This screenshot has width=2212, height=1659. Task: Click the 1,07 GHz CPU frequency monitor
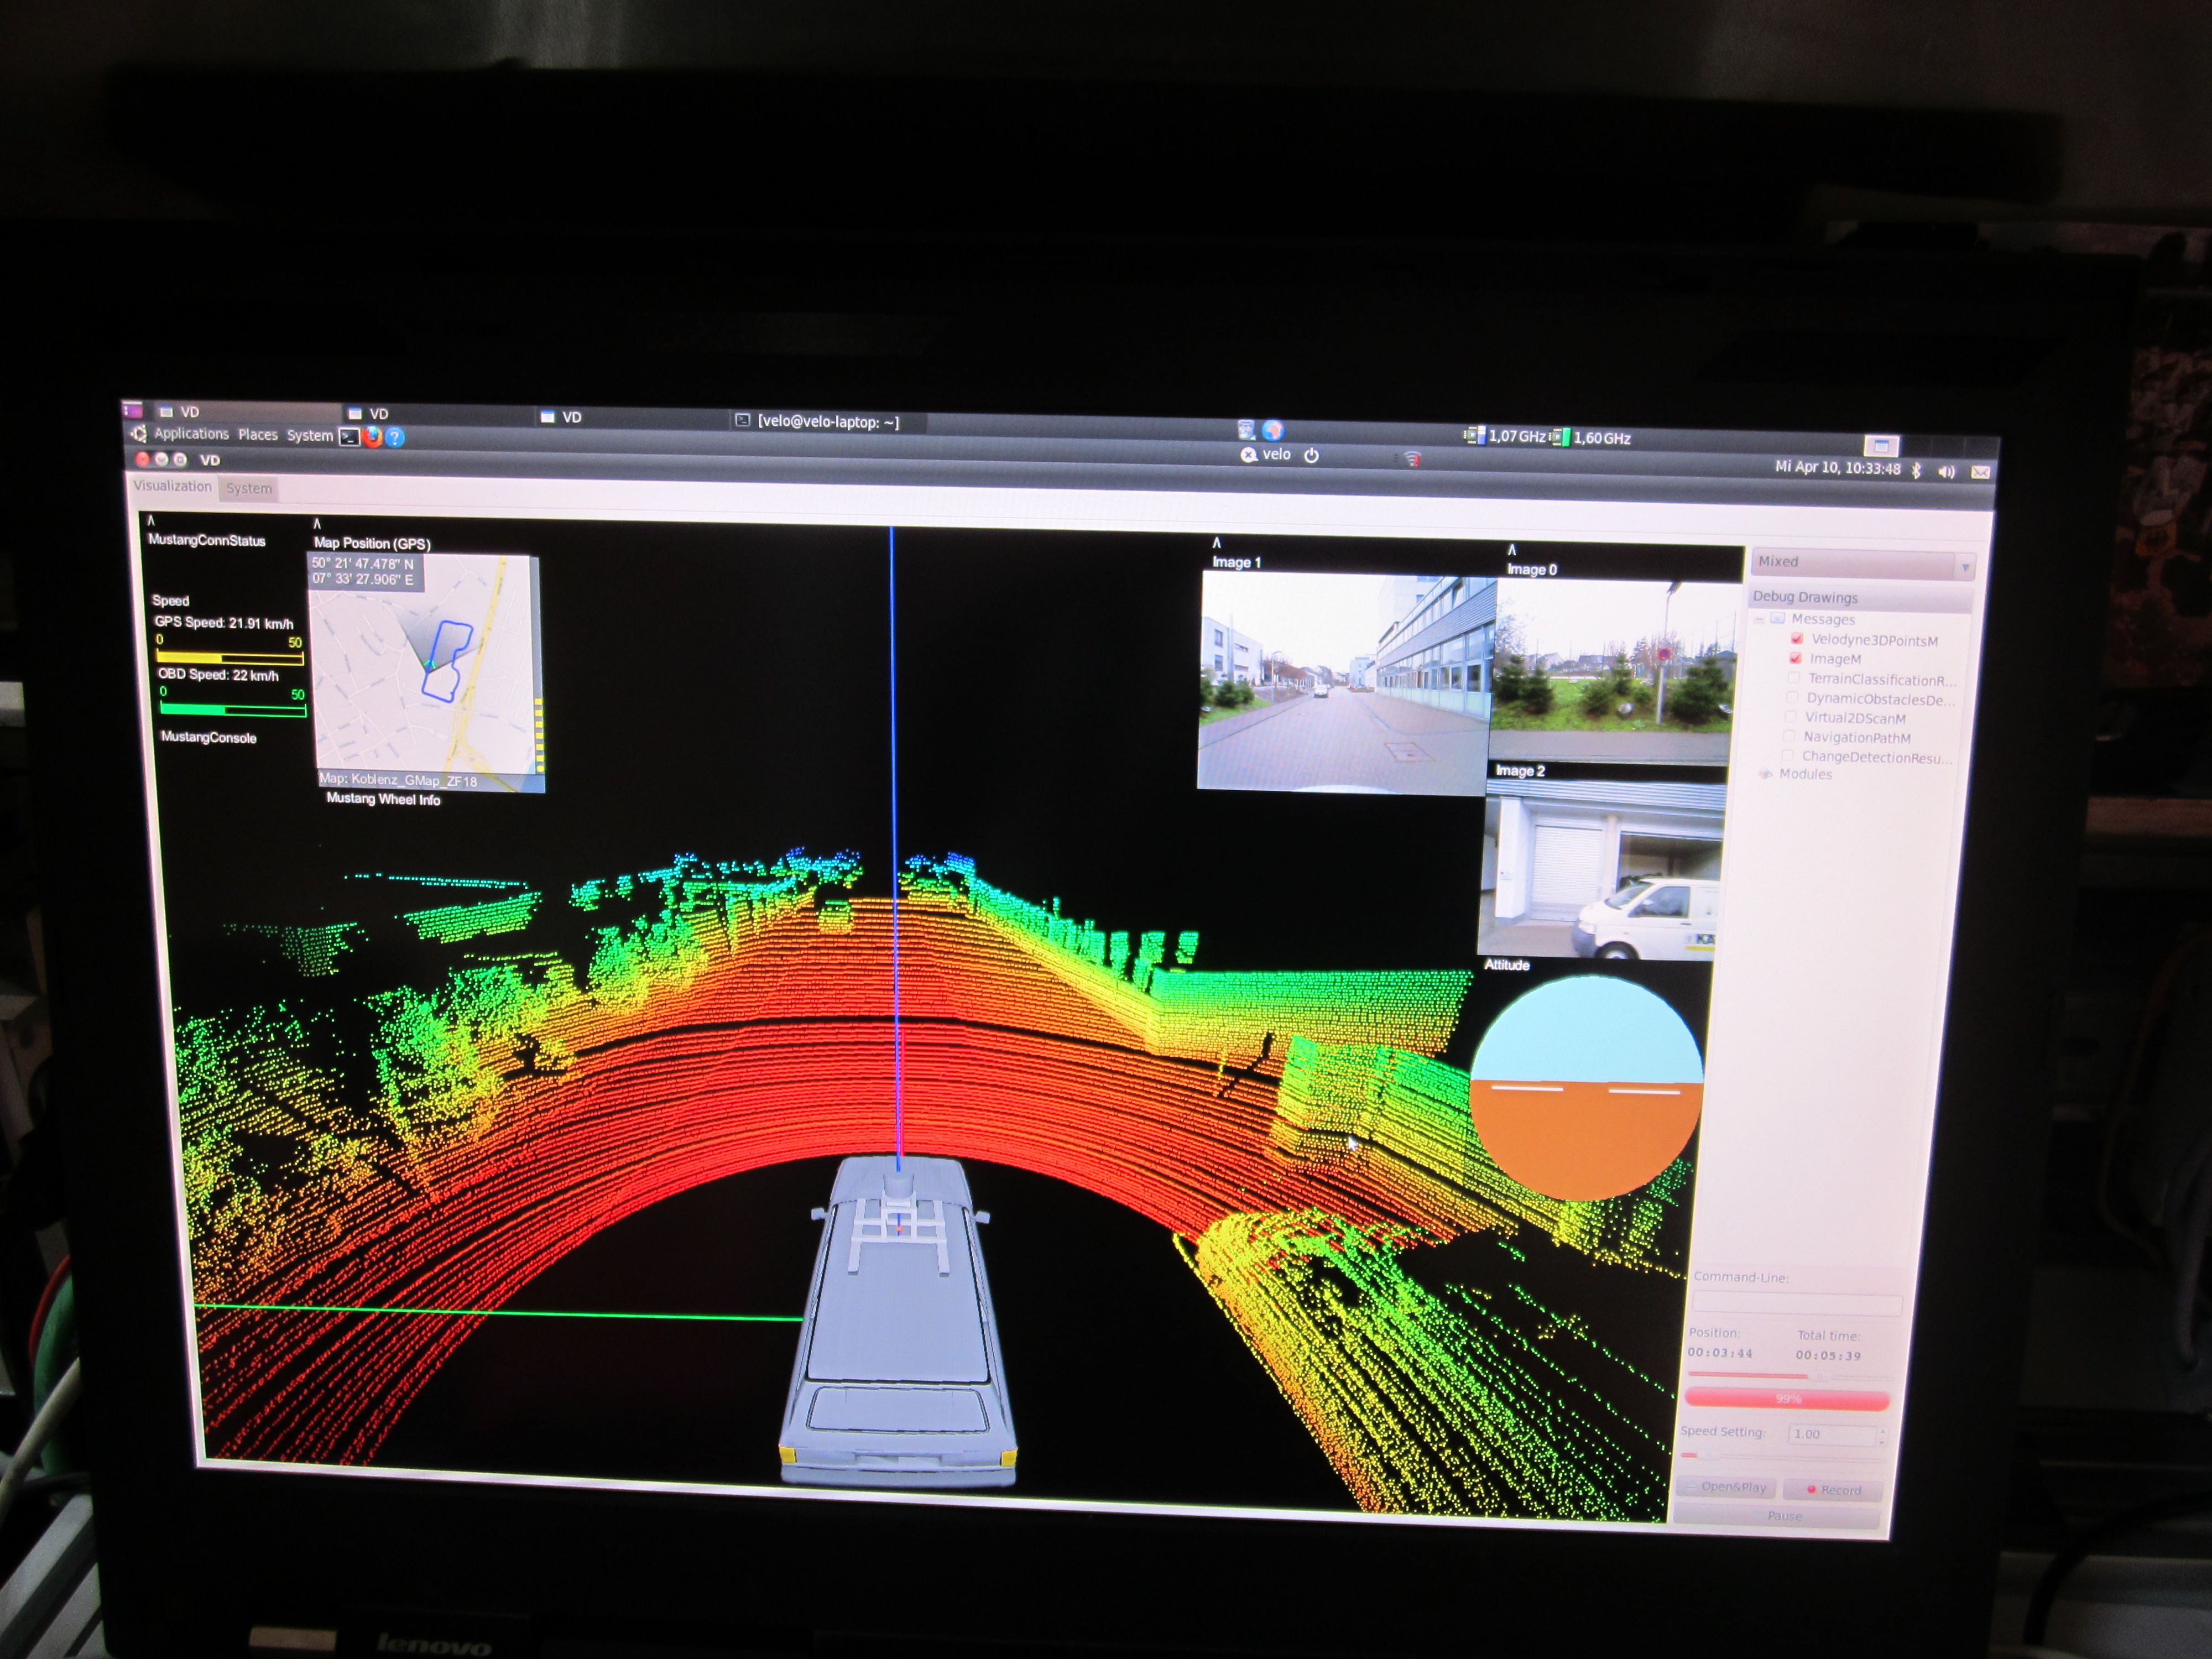click(1506, 436)
